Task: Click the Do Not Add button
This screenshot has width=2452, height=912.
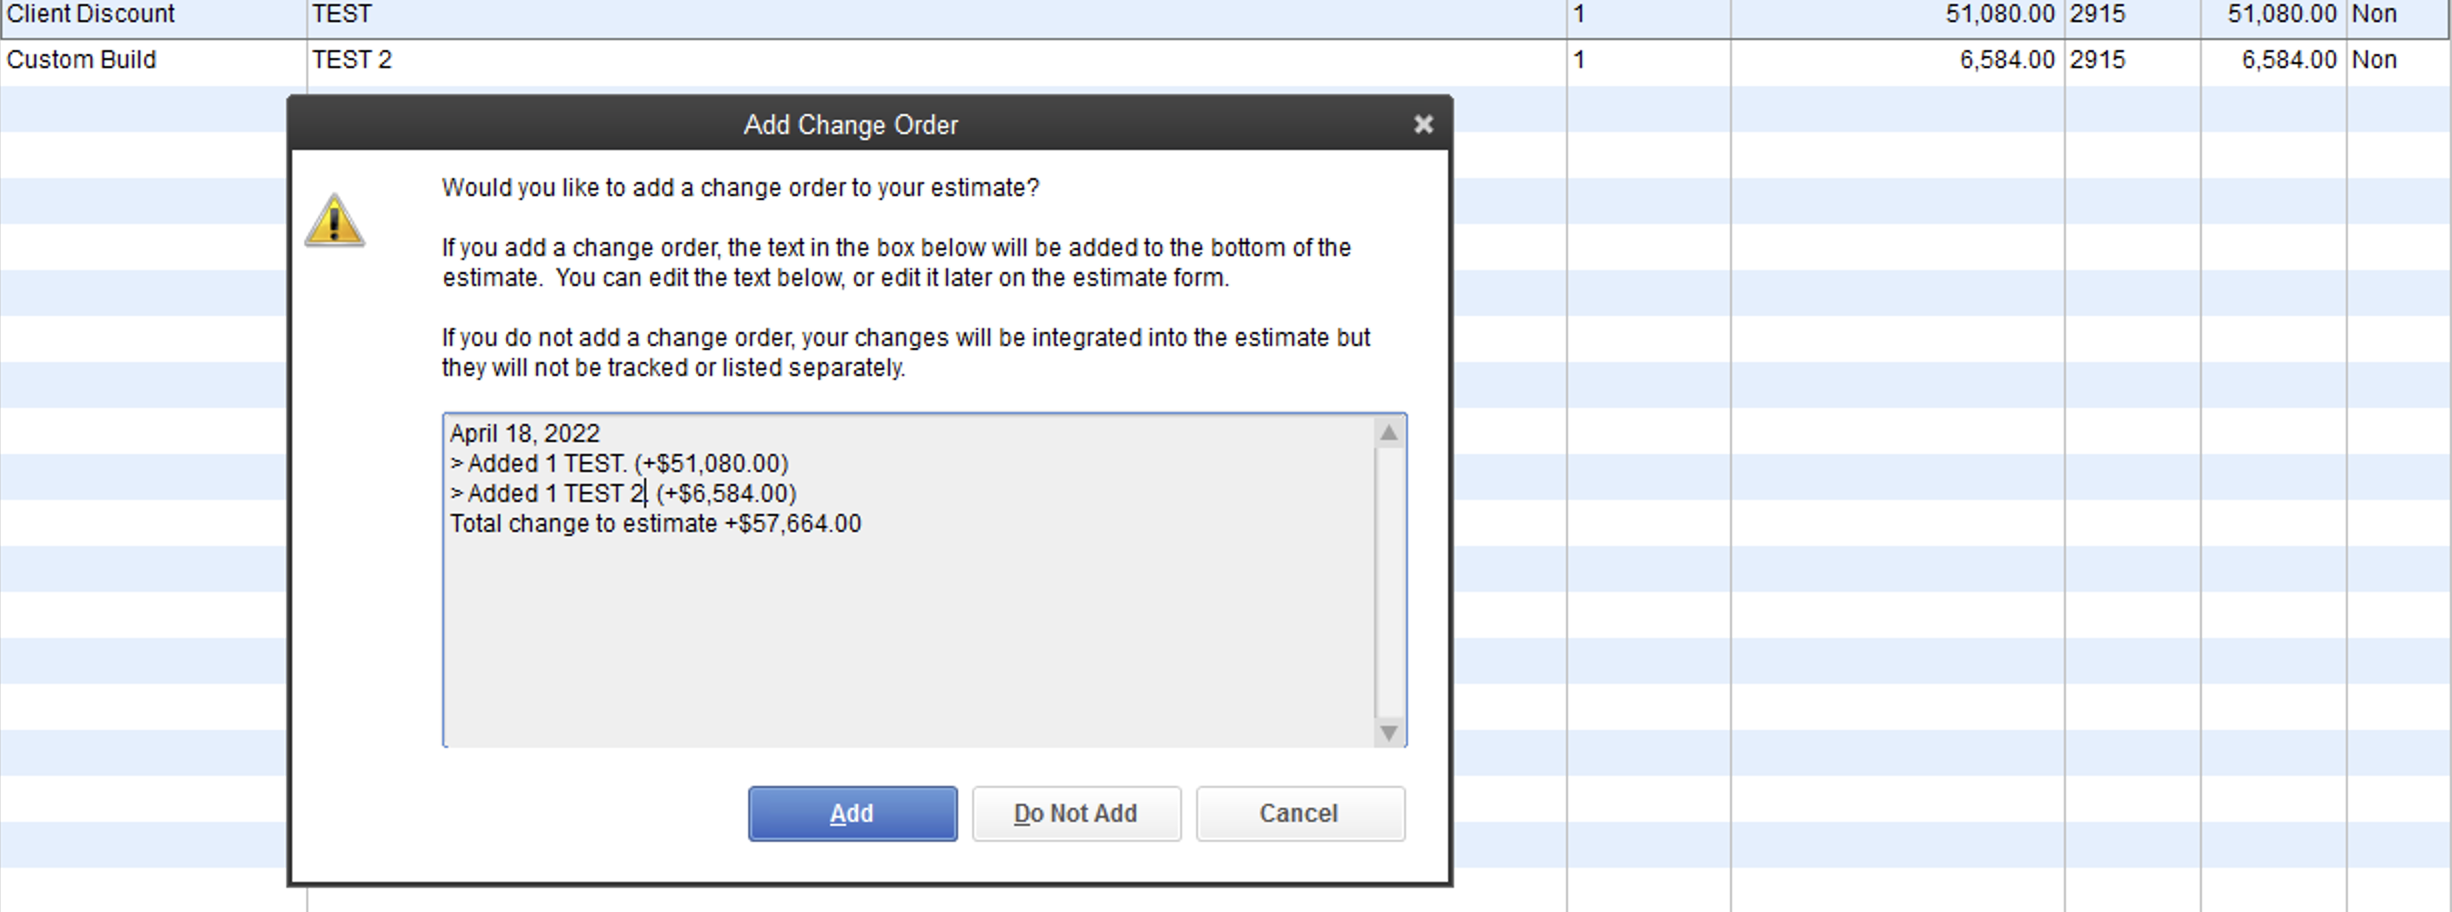Action: tap(1075, 813)
